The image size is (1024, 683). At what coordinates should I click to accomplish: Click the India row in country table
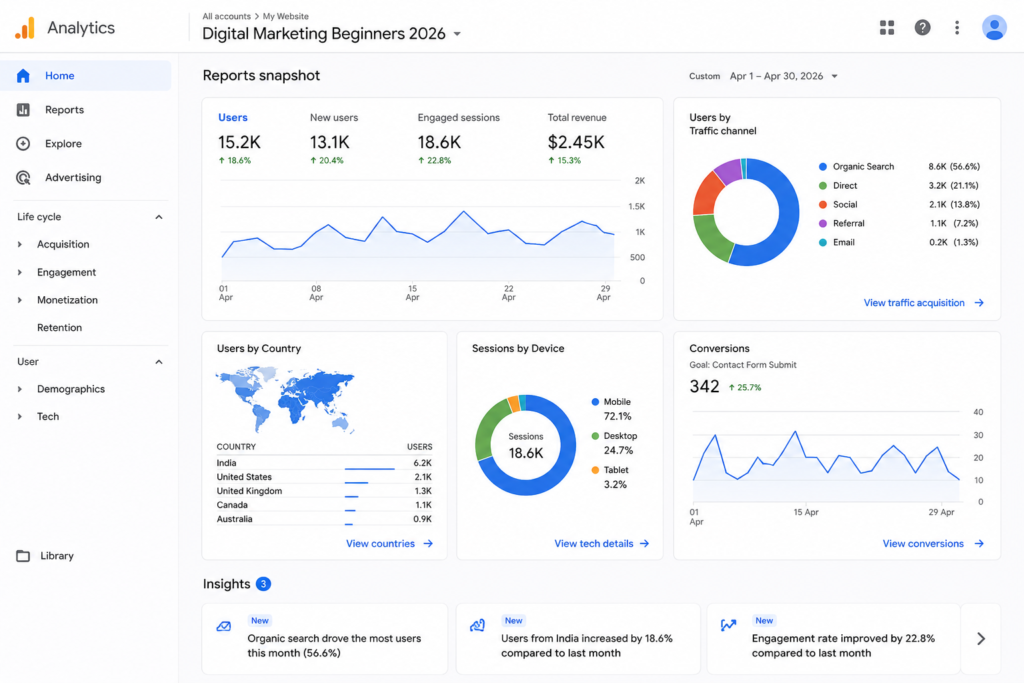pyautogui.click(x=324, y=463)
